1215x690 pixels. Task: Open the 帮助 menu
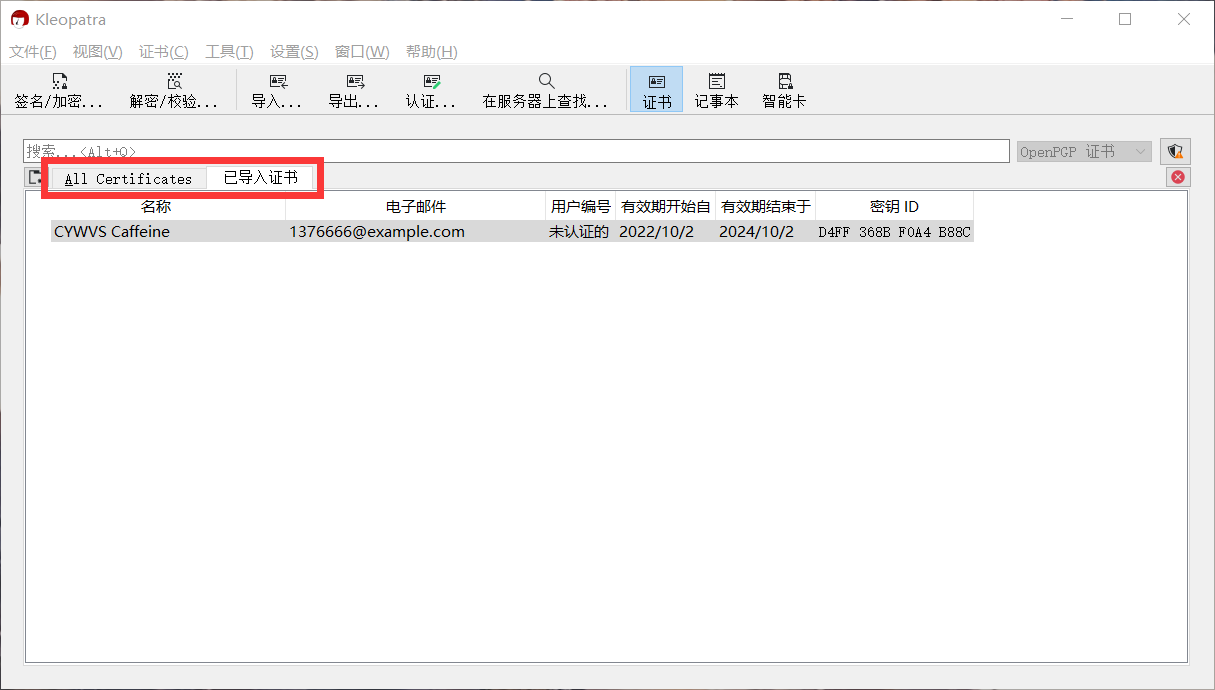(x=431, y=51)
